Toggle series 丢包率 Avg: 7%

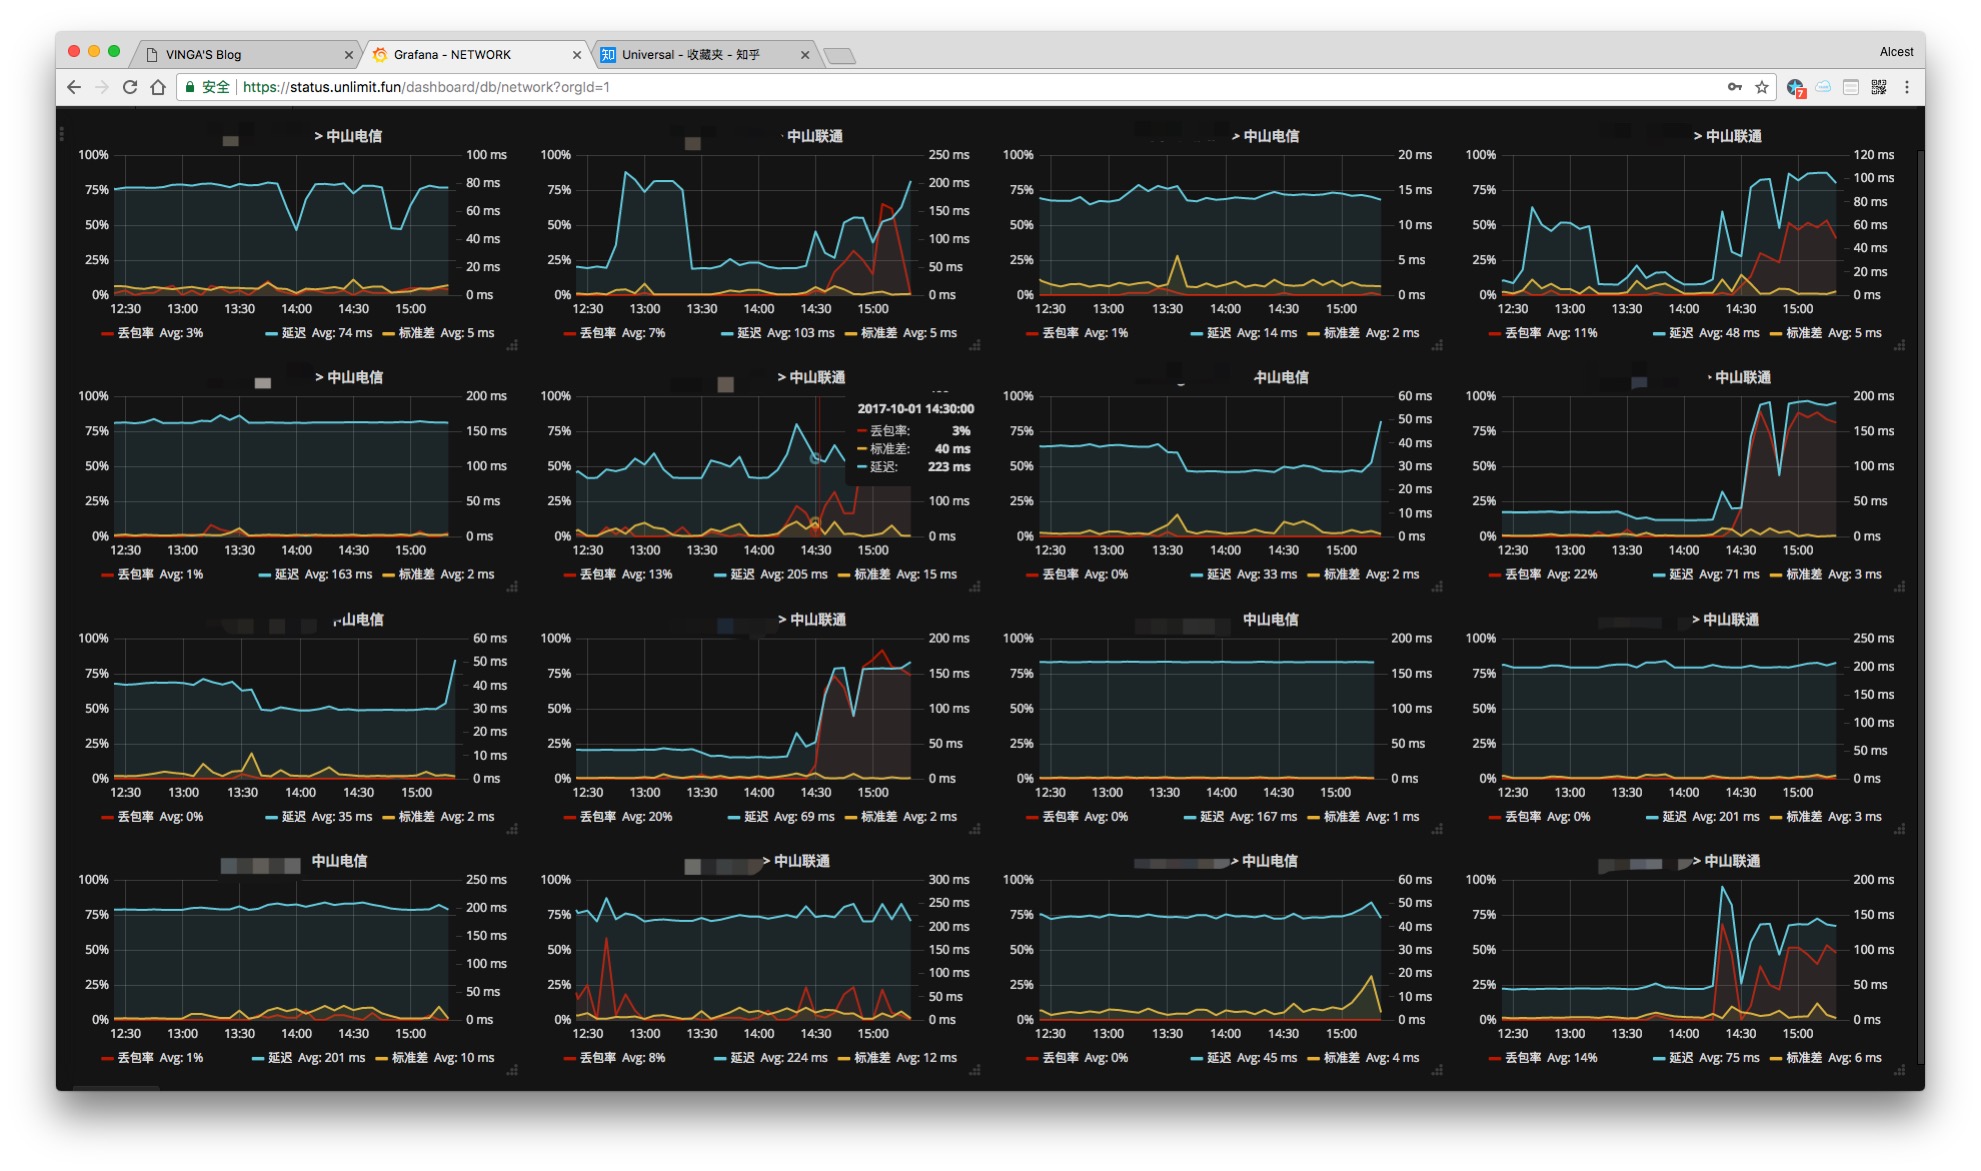(615, 333)
